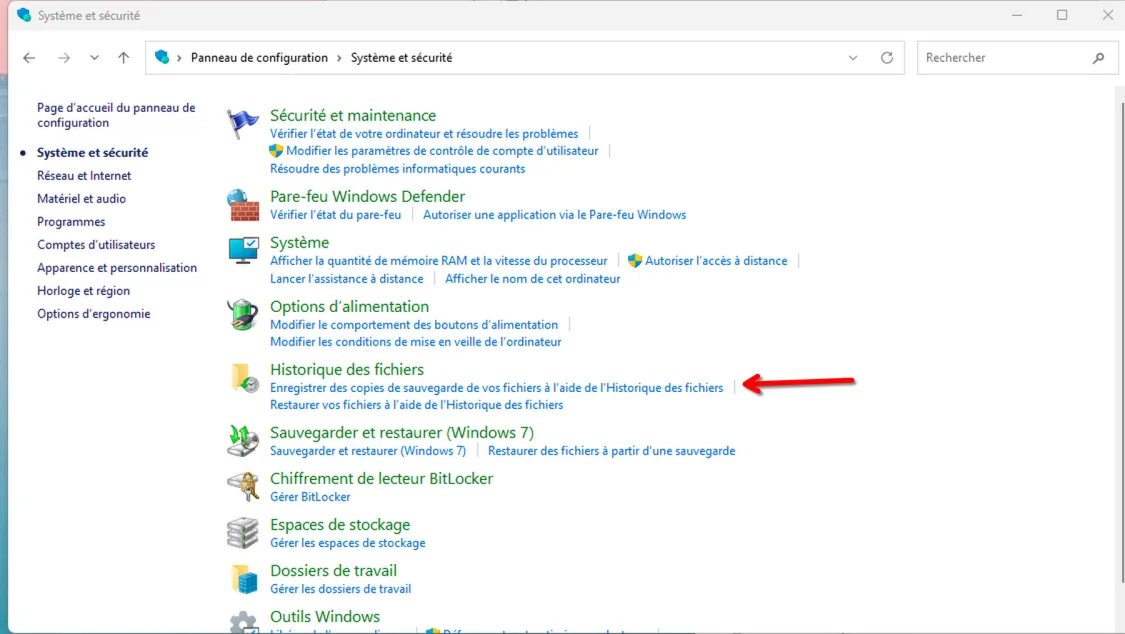Click Gérer les dossiers de travail

[x=340, y=589]
